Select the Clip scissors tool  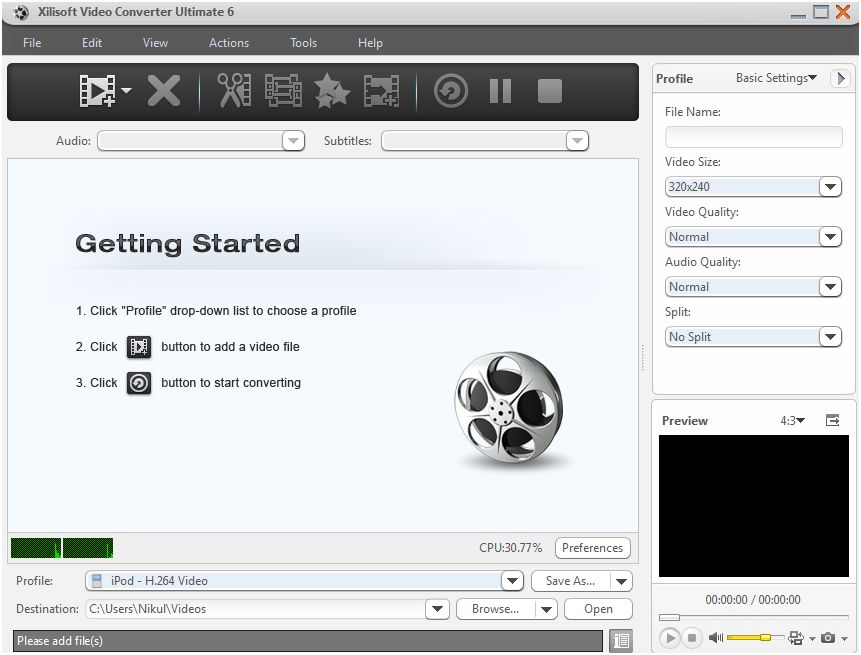234,91
